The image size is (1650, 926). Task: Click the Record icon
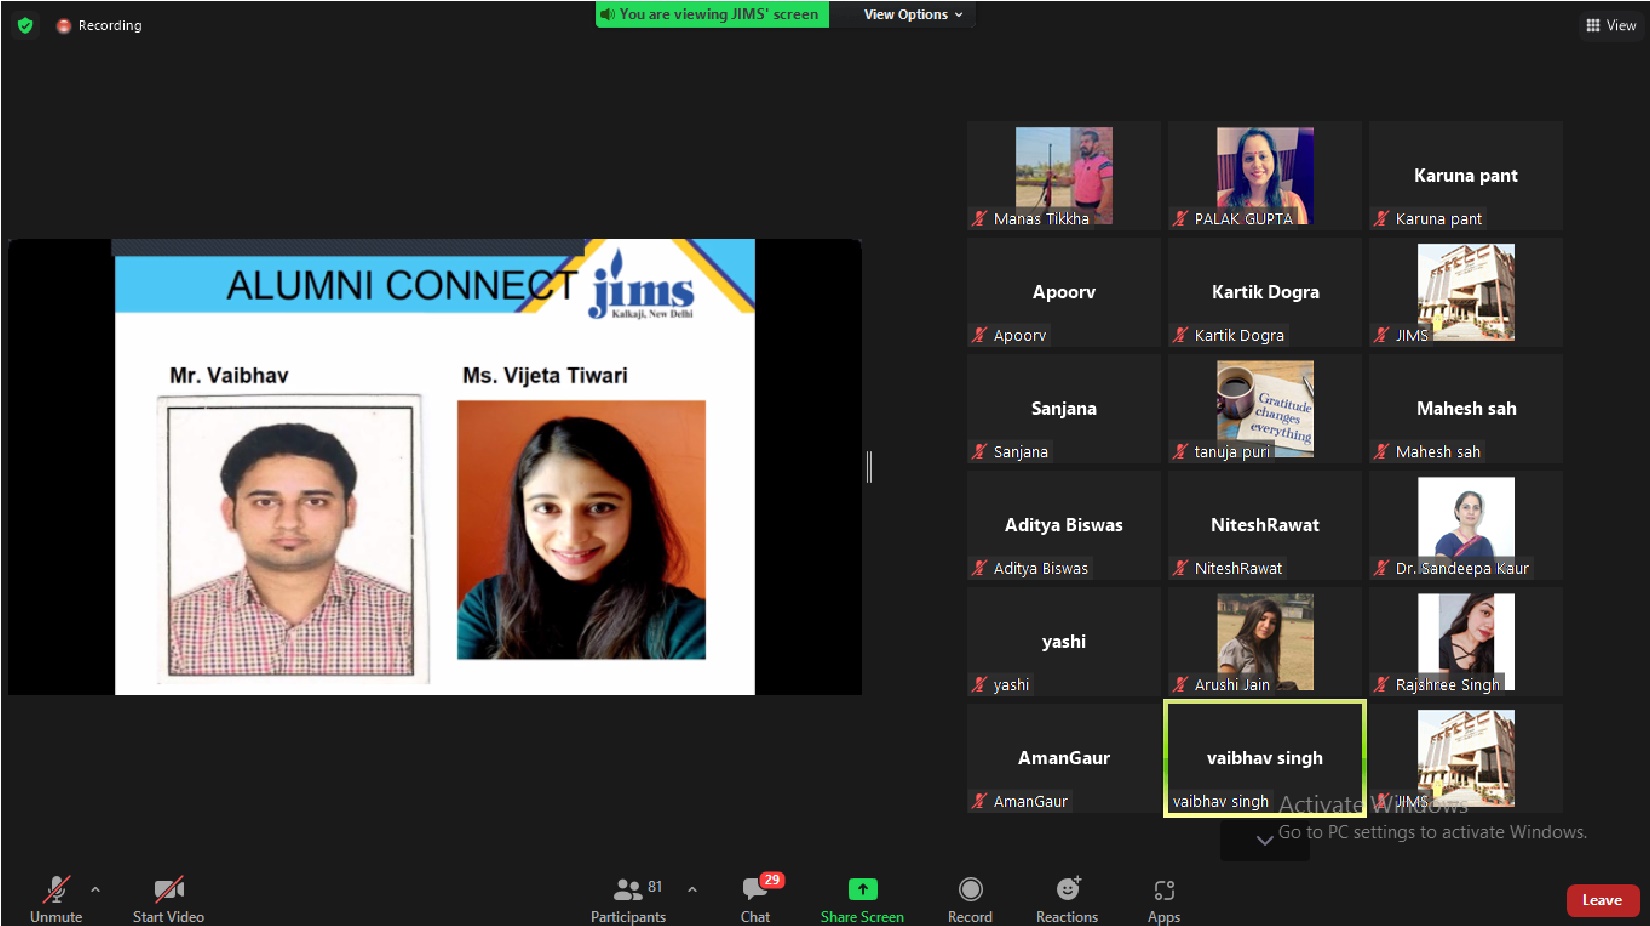point(970,889)
